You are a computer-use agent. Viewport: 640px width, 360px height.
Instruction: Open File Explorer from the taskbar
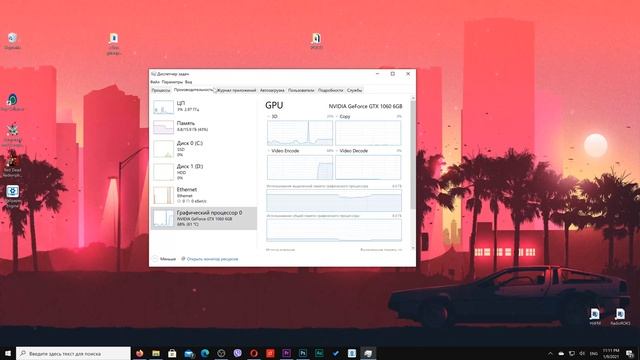[156, 353]
